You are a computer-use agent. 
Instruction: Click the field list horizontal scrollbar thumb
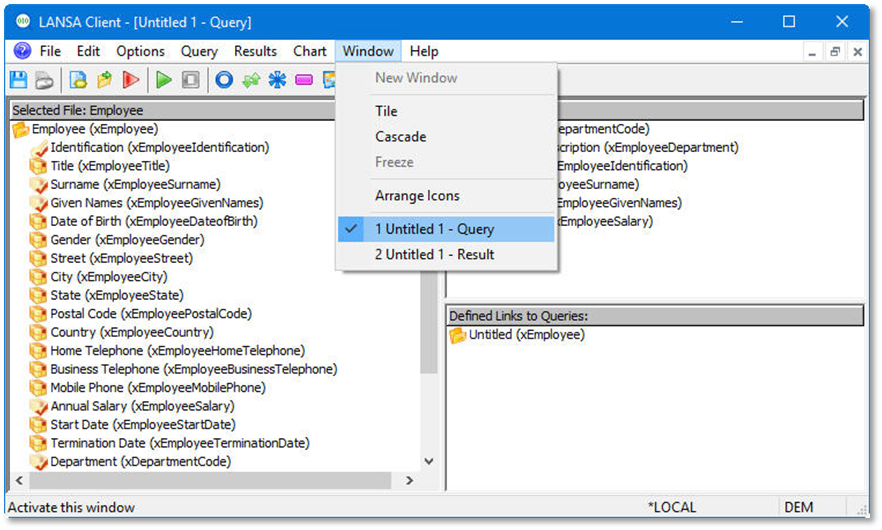pyautogui.click(x=210, y=480)
